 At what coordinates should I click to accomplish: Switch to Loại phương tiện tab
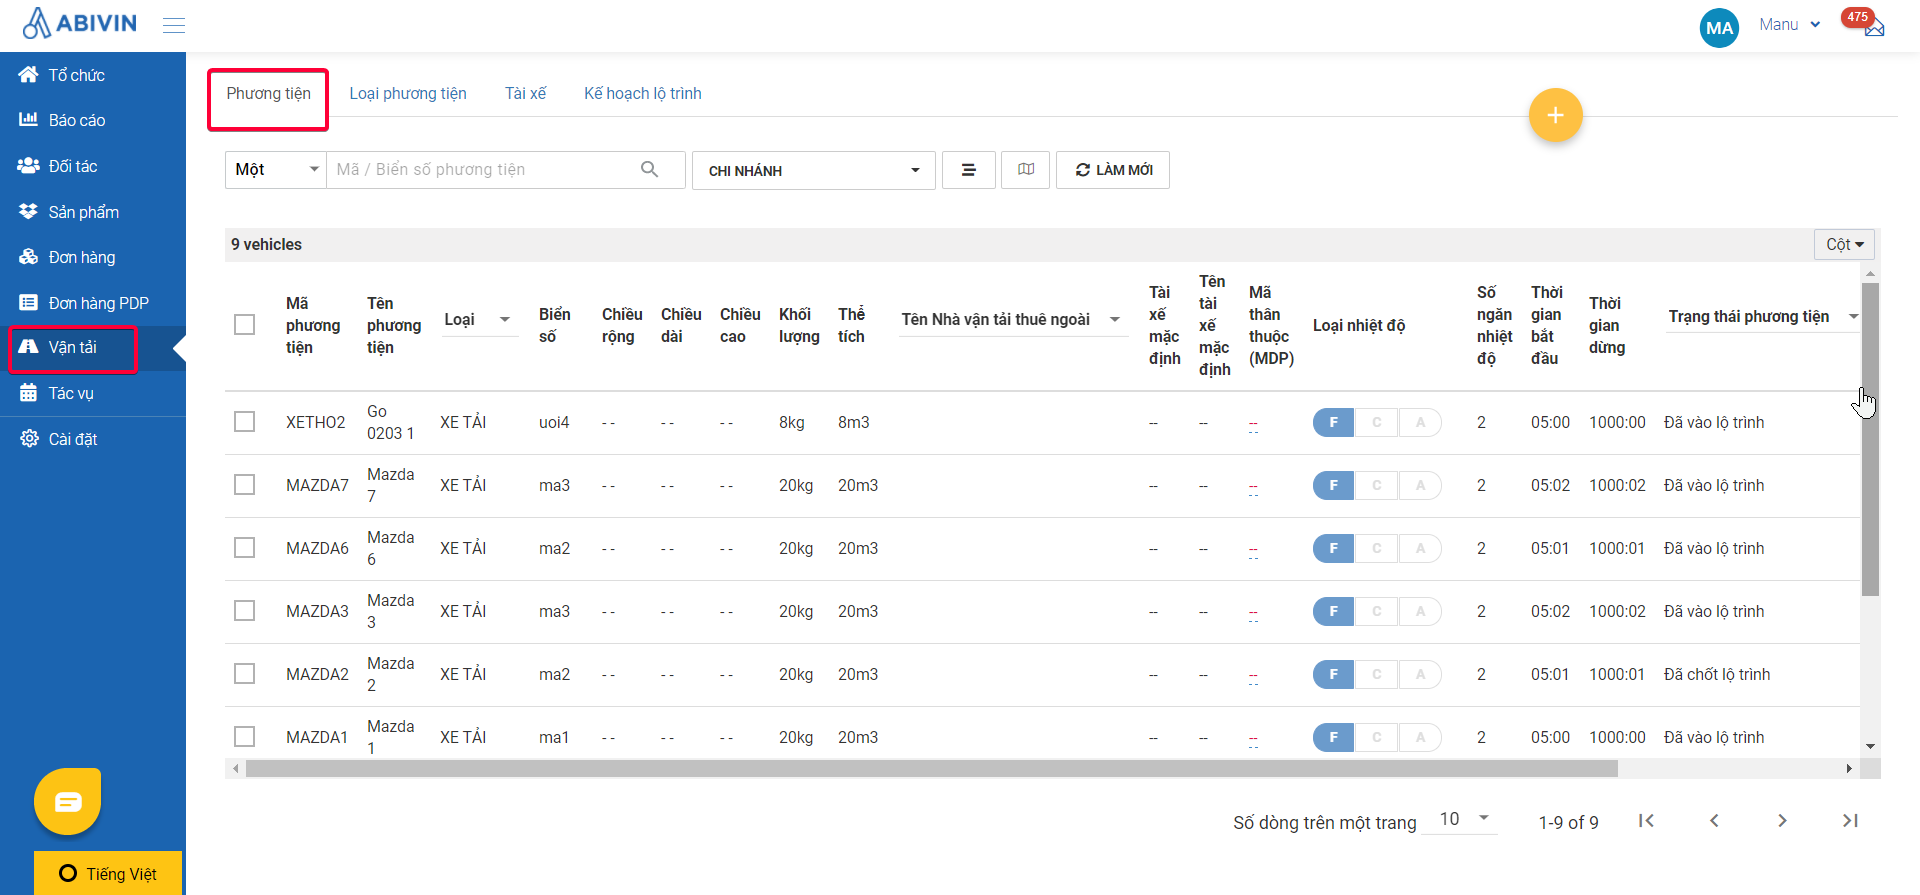point(408,94)
